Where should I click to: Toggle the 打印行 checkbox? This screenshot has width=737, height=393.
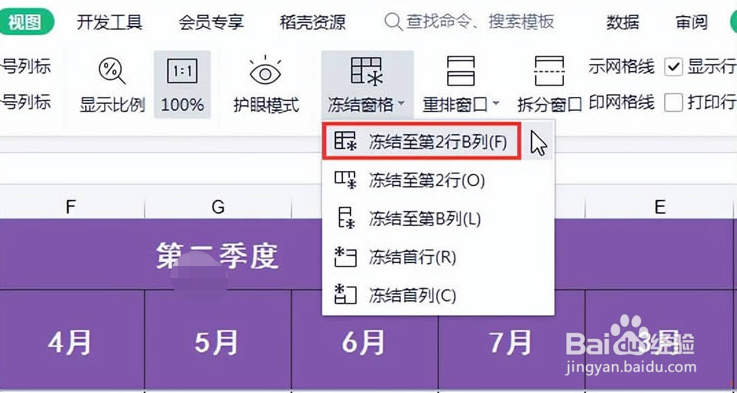[673, 102]
